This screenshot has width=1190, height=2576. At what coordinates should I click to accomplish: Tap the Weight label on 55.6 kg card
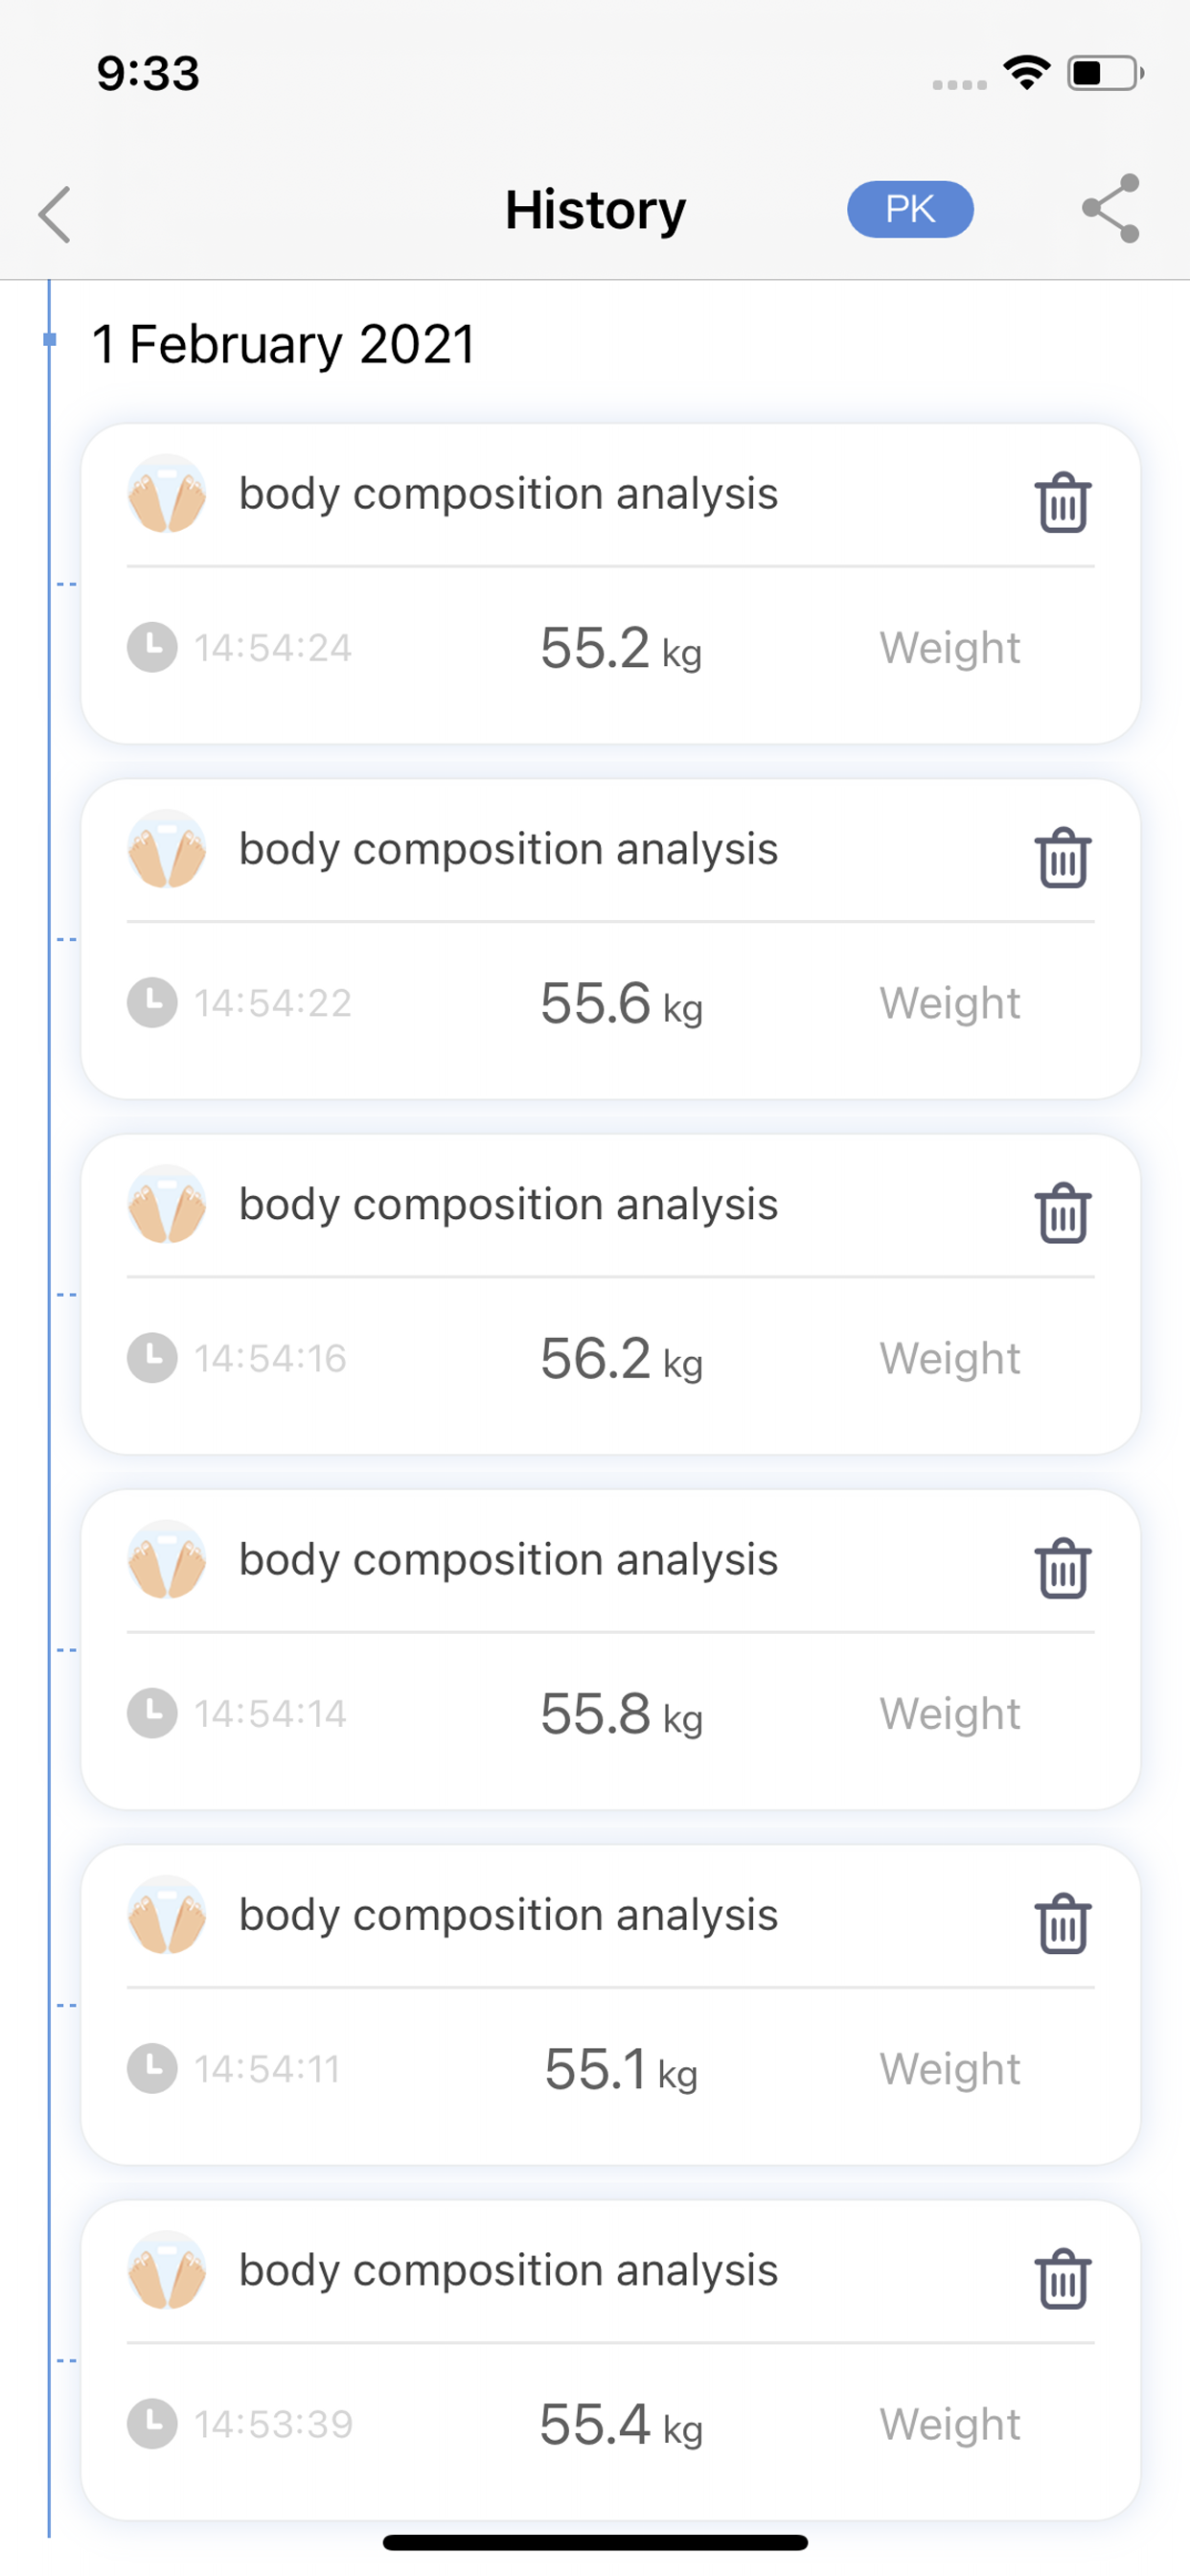950,1003
